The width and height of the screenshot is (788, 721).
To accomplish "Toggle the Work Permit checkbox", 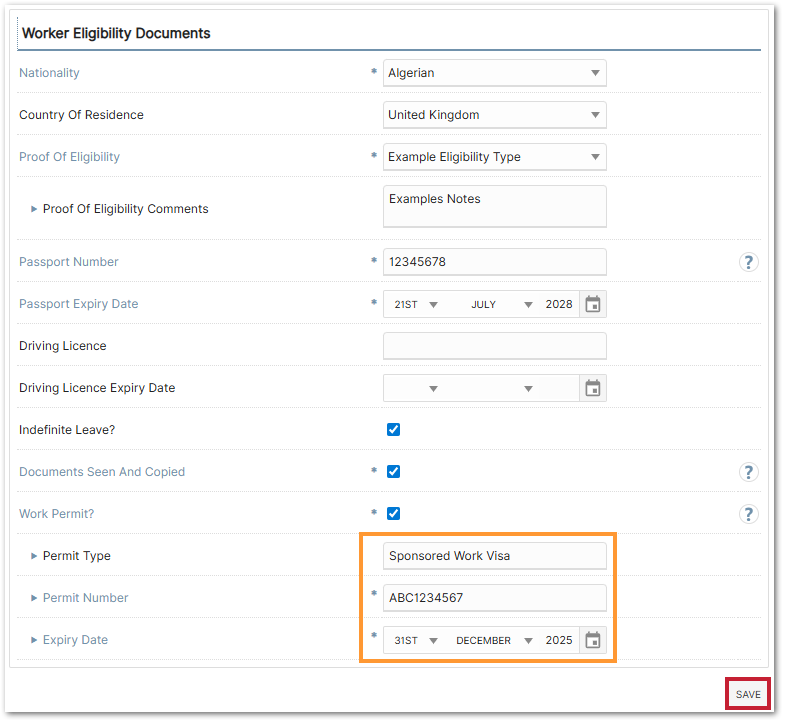I will (x=393, y=514).
